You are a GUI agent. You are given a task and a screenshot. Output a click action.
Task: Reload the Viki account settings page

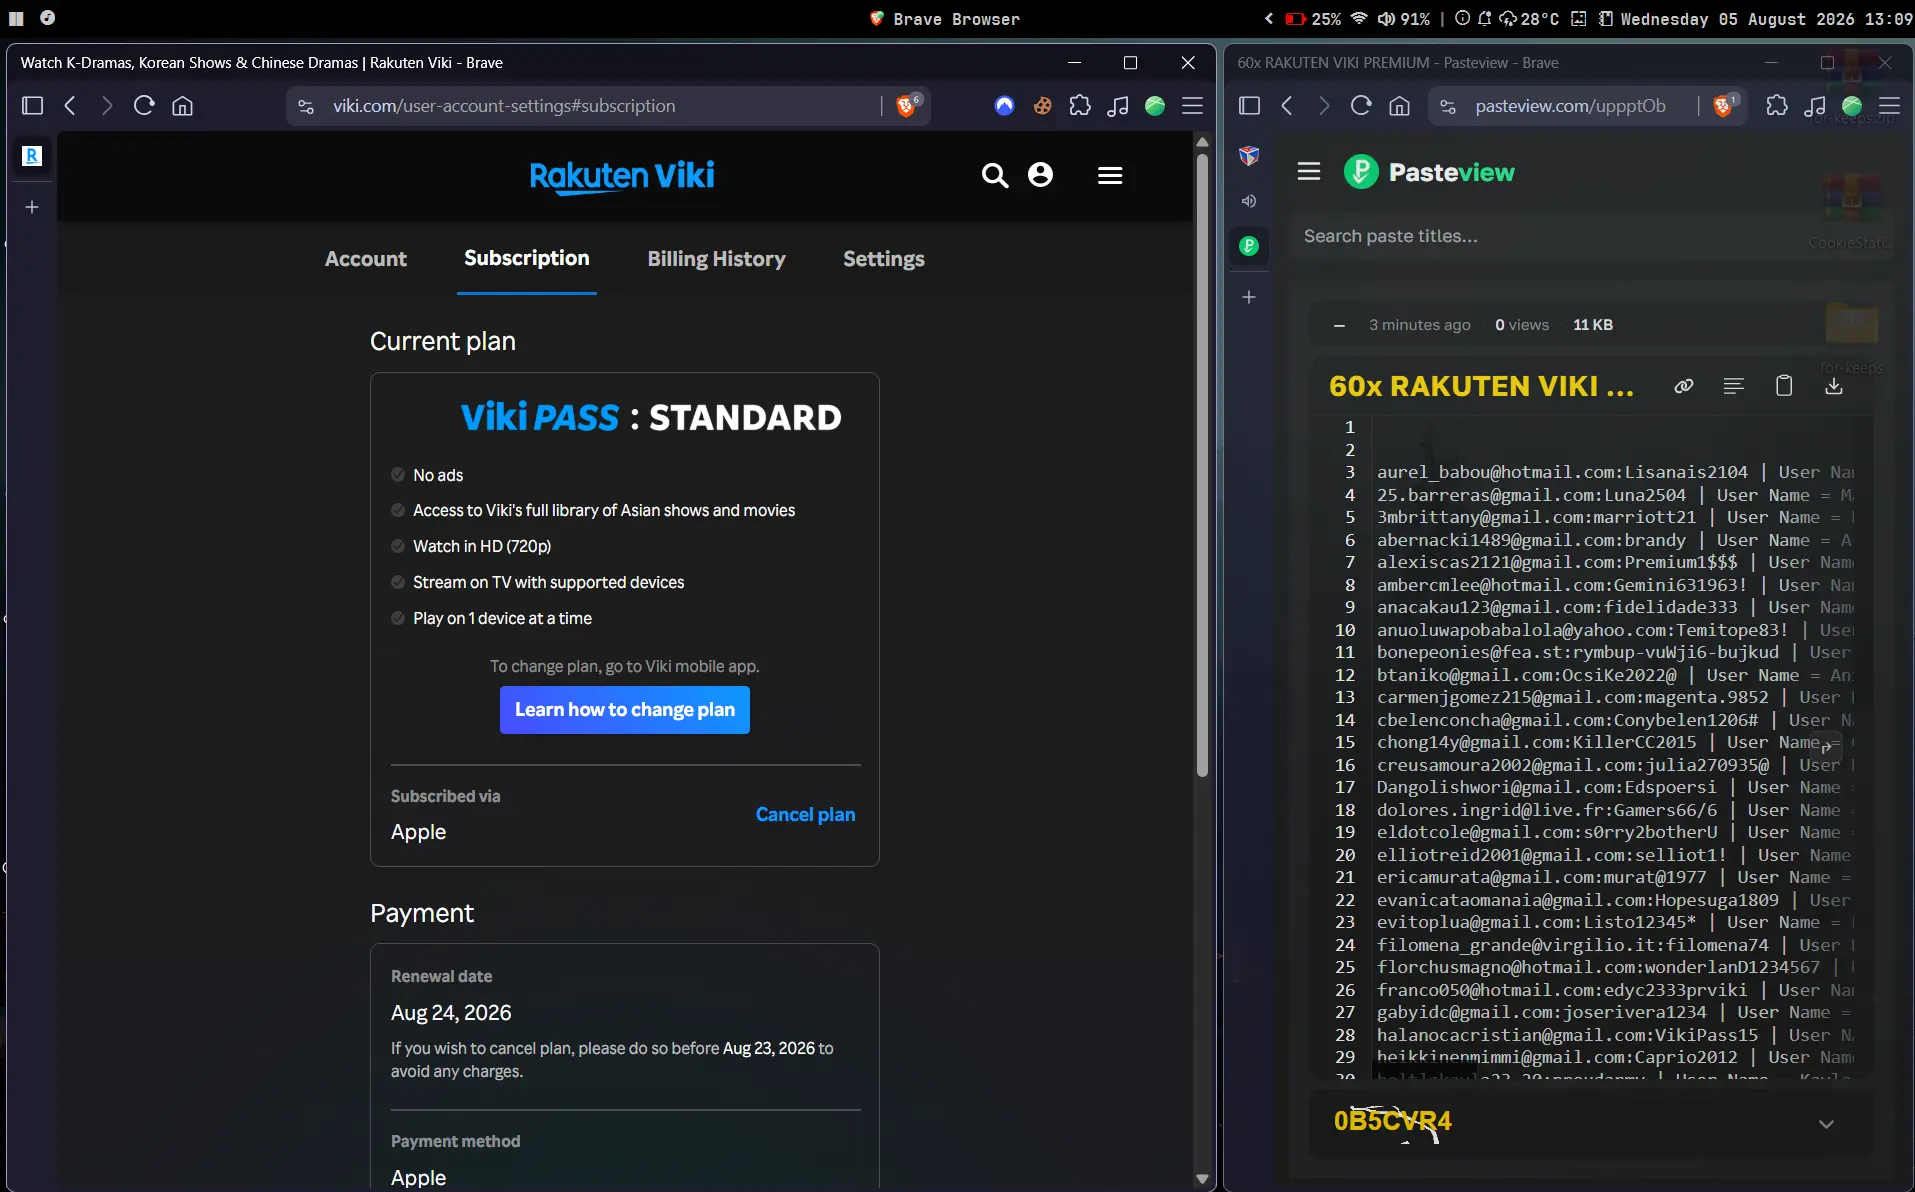[x=144, y=106]
